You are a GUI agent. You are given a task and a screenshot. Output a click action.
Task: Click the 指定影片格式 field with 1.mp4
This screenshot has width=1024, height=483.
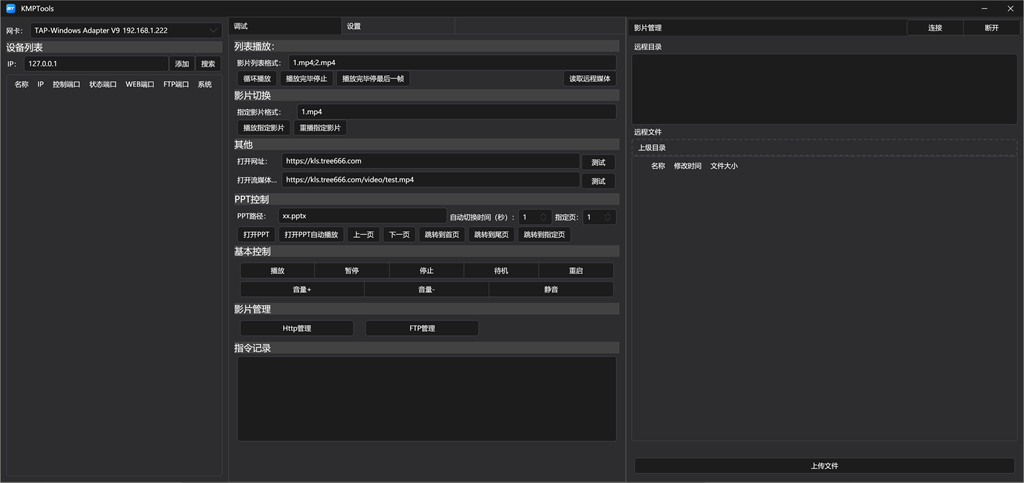pos(456,112)
